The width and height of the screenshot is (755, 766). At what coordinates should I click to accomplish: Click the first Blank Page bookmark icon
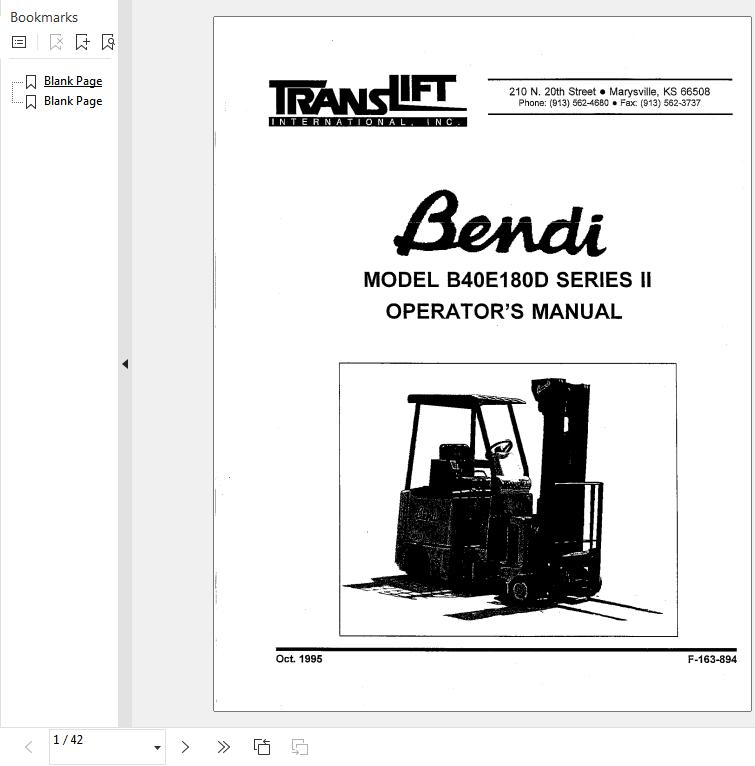(31, 82)
